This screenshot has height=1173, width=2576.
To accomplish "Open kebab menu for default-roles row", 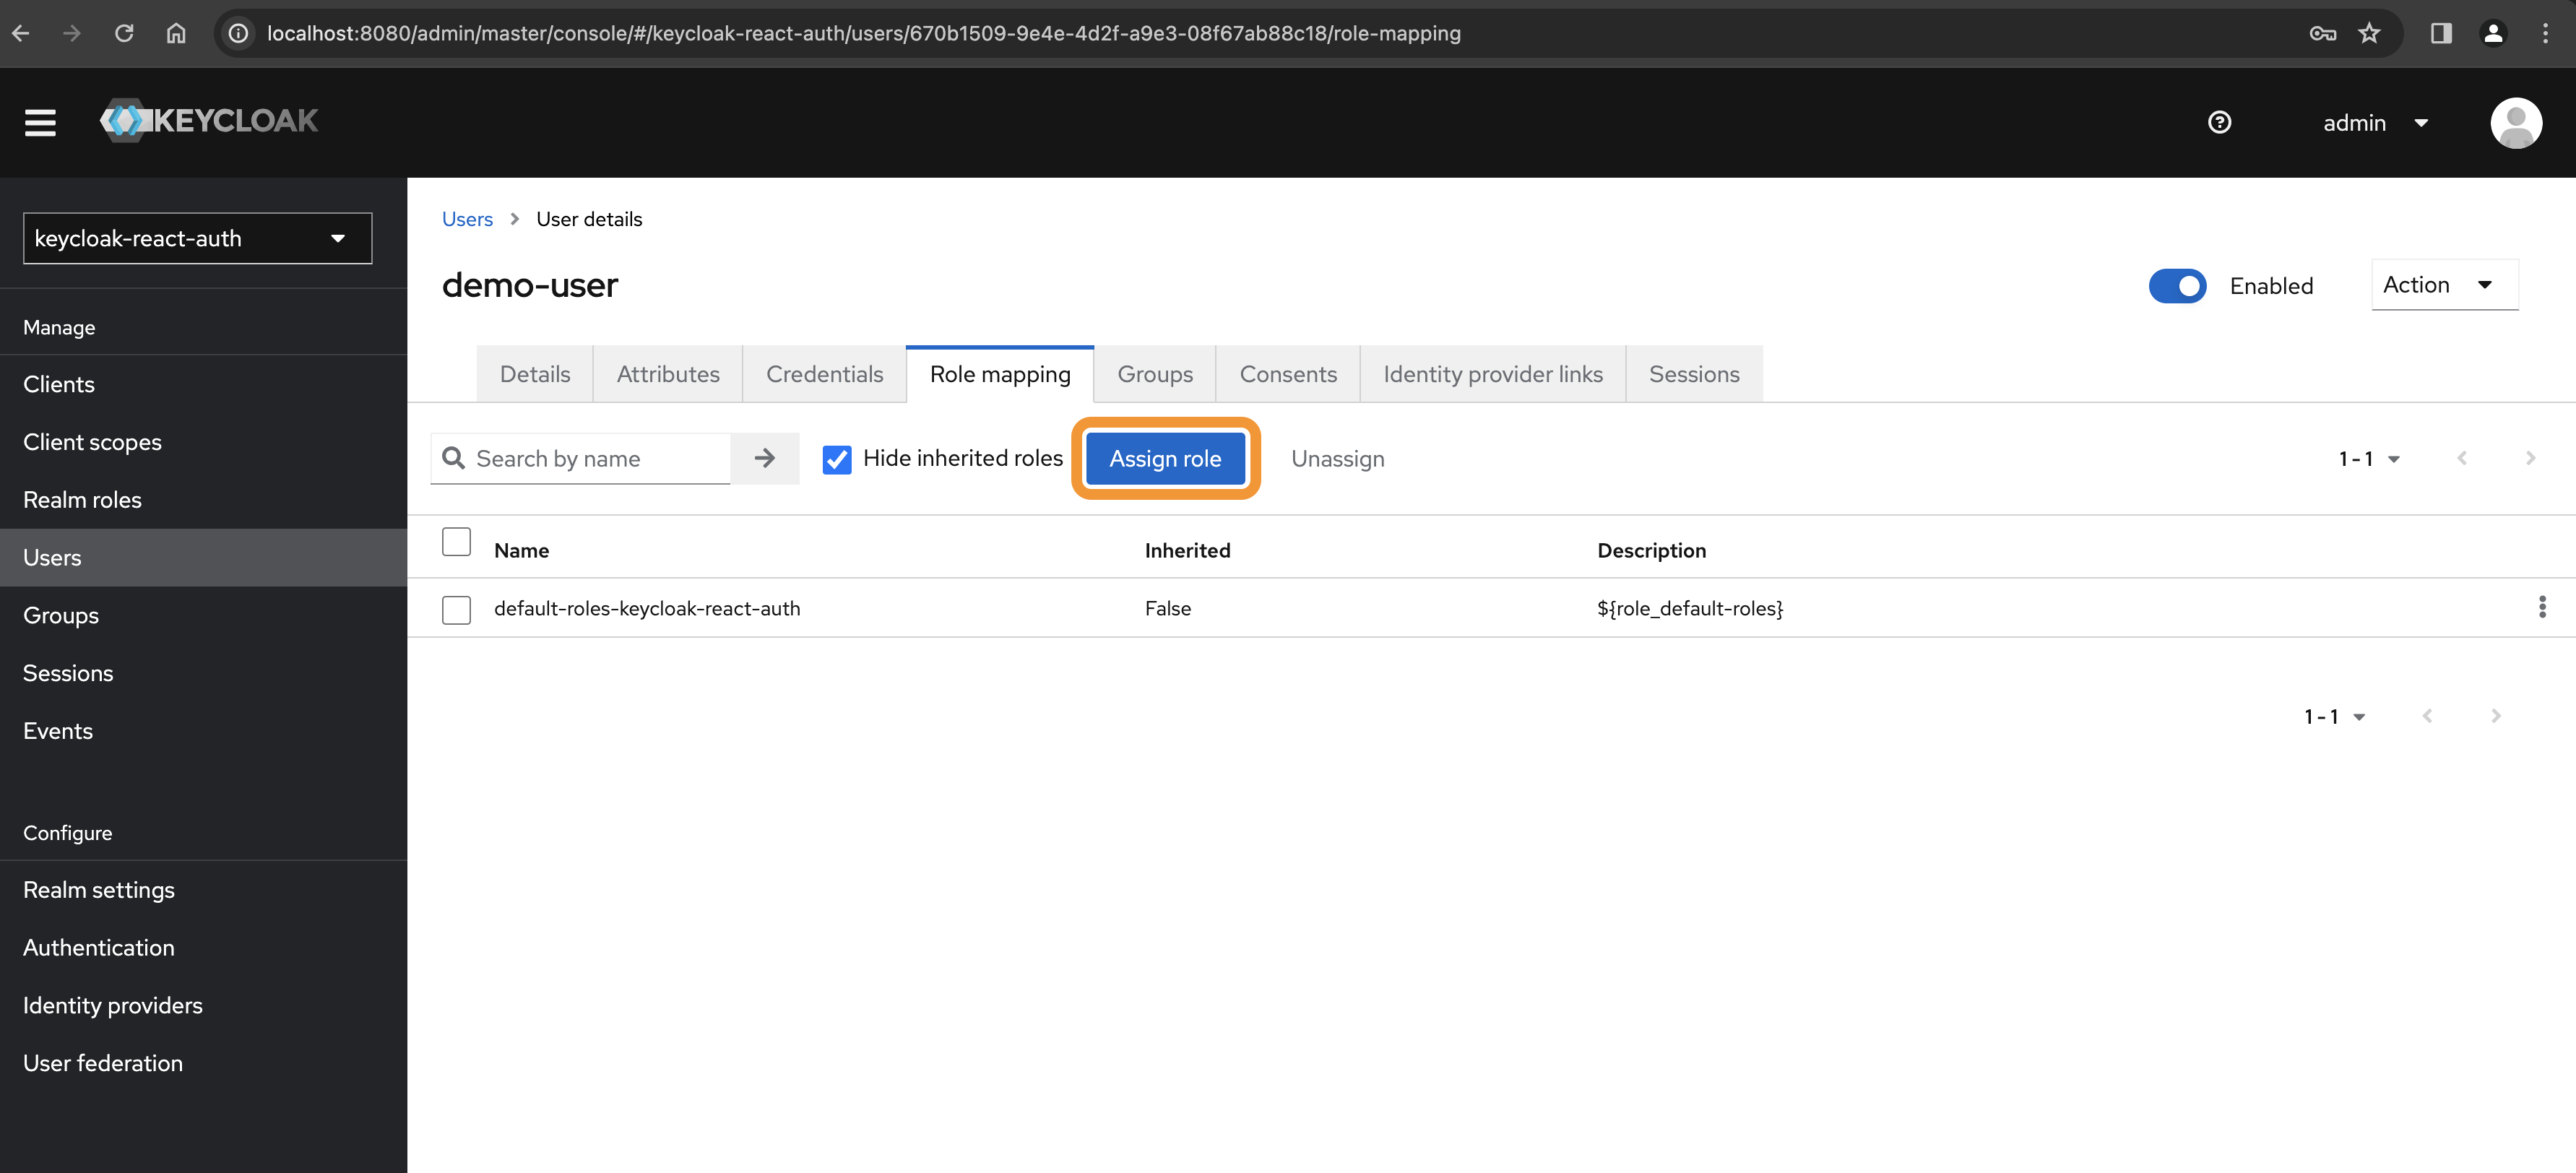I will pyautogui.click(x=2541, y=607).
